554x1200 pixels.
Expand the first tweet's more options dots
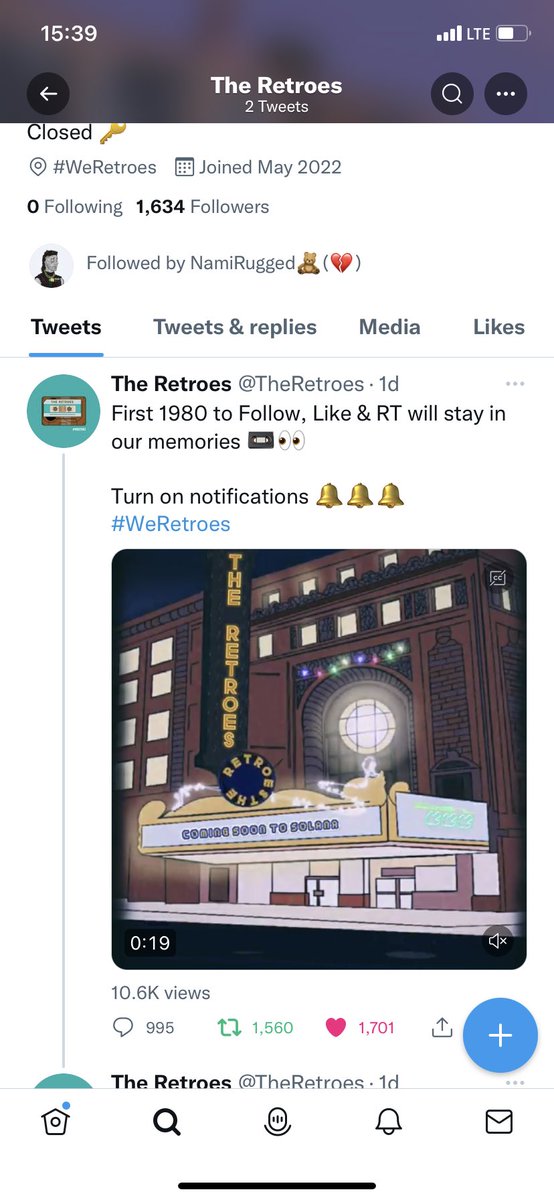pos(515,384)
